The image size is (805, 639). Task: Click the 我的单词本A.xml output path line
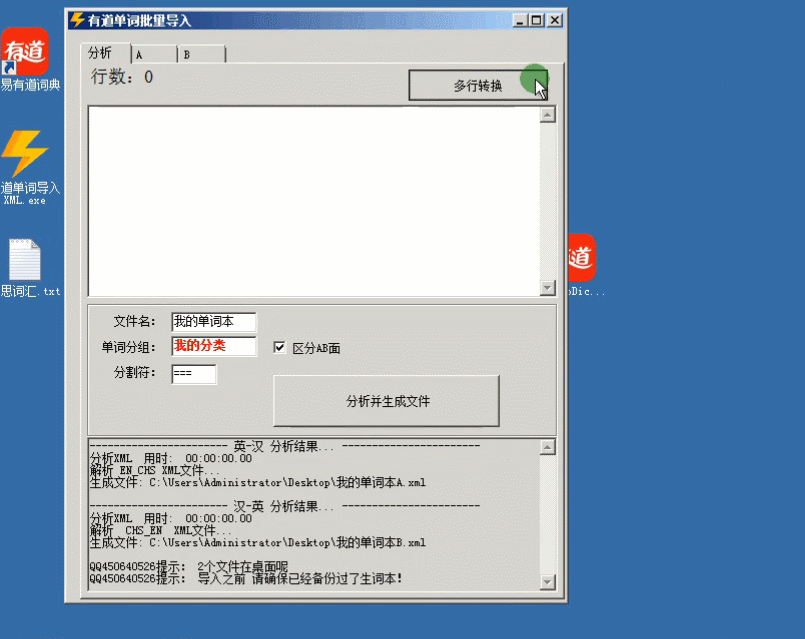pos(258,482)
